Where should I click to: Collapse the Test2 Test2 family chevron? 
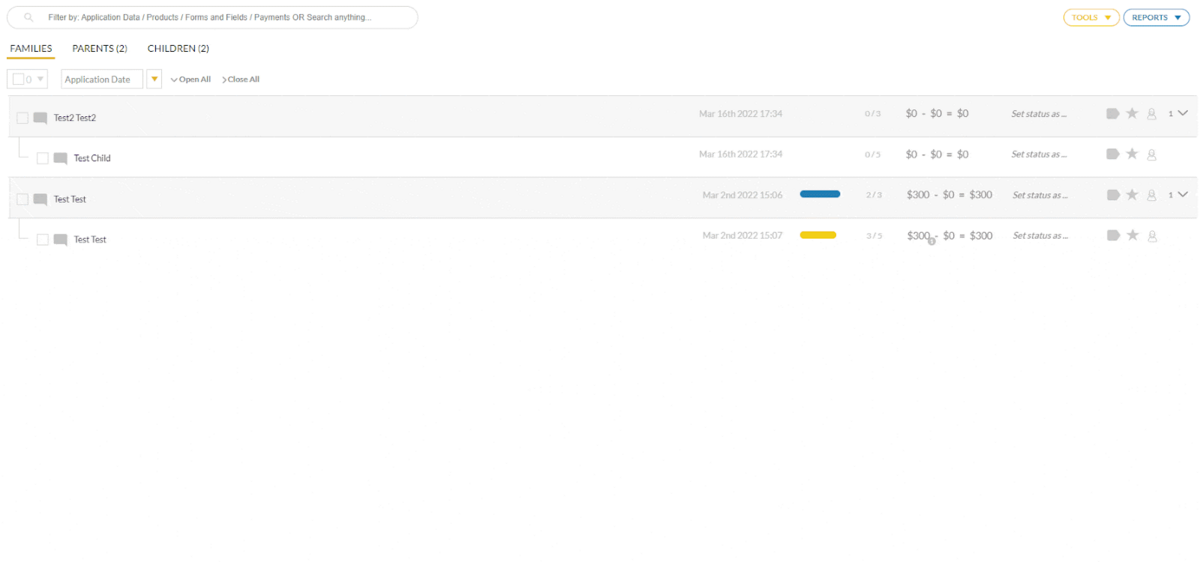click(1183, 113)
